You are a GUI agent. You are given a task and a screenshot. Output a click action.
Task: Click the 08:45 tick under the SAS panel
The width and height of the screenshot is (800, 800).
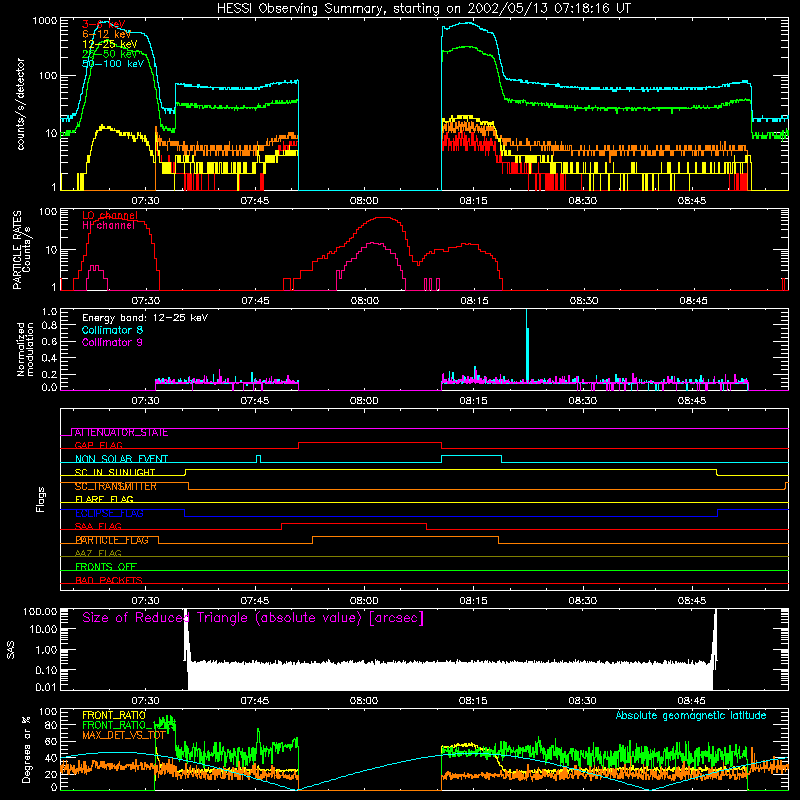point(691,701)
